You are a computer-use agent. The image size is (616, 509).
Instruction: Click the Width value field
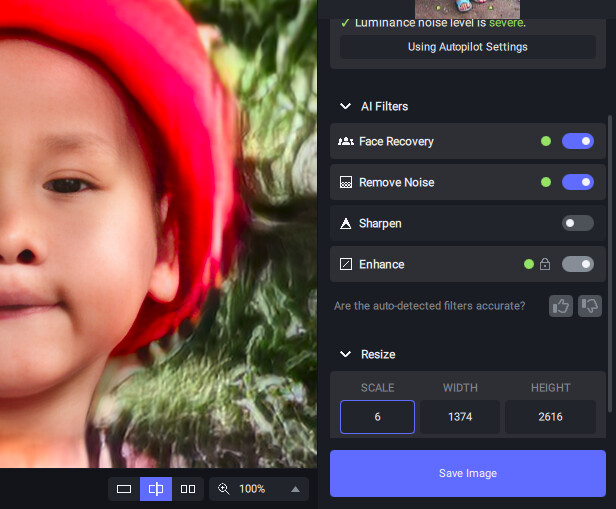click(459, 417)
